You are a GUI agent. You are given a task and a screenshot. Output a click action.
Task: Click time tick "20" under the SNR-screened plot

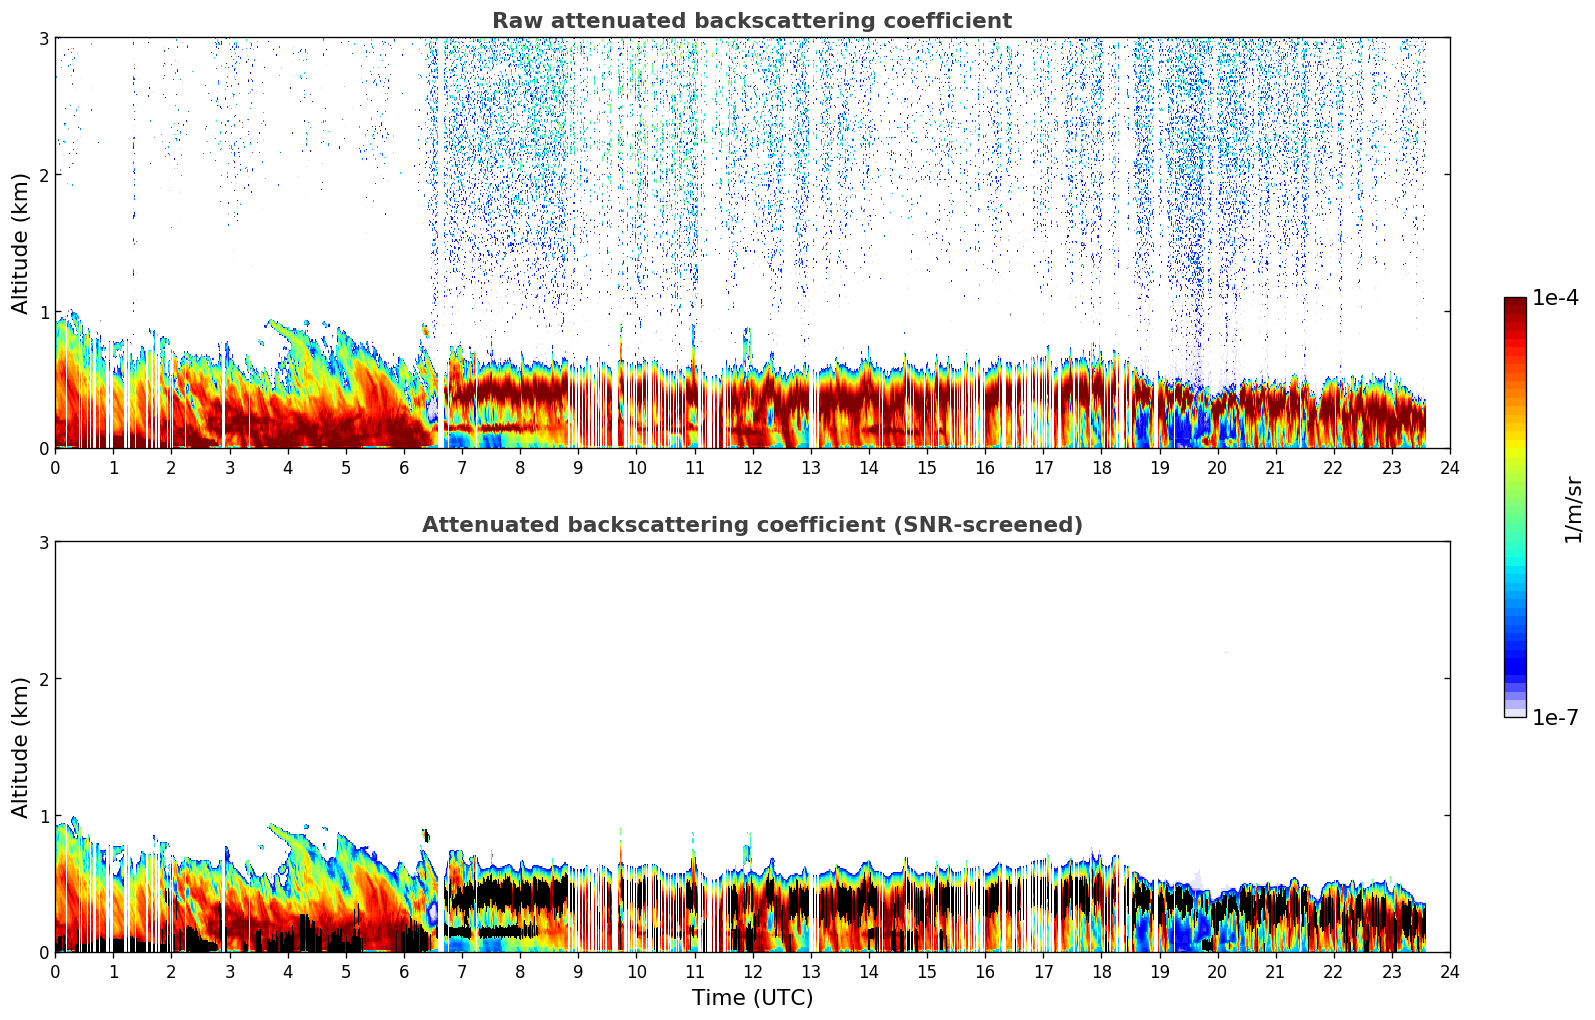click(x=1217, y=971)
